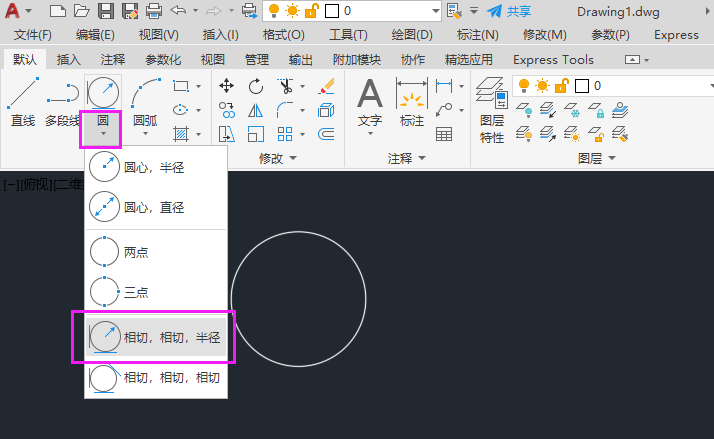This screenshot has width=714, height=439.
Task: Click layer color swatch in ribbon layer box
Action: click(x=581, y=86)
